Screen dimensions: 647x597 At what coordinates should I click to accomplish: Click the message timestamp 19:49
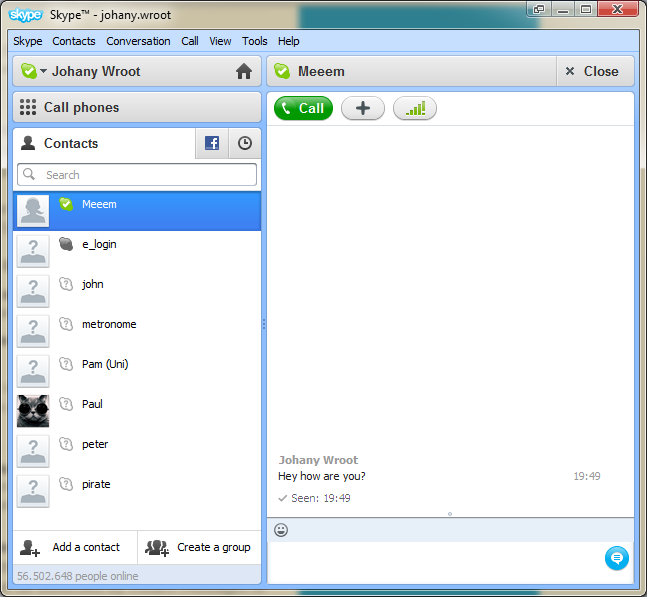(x=587, y=476)
